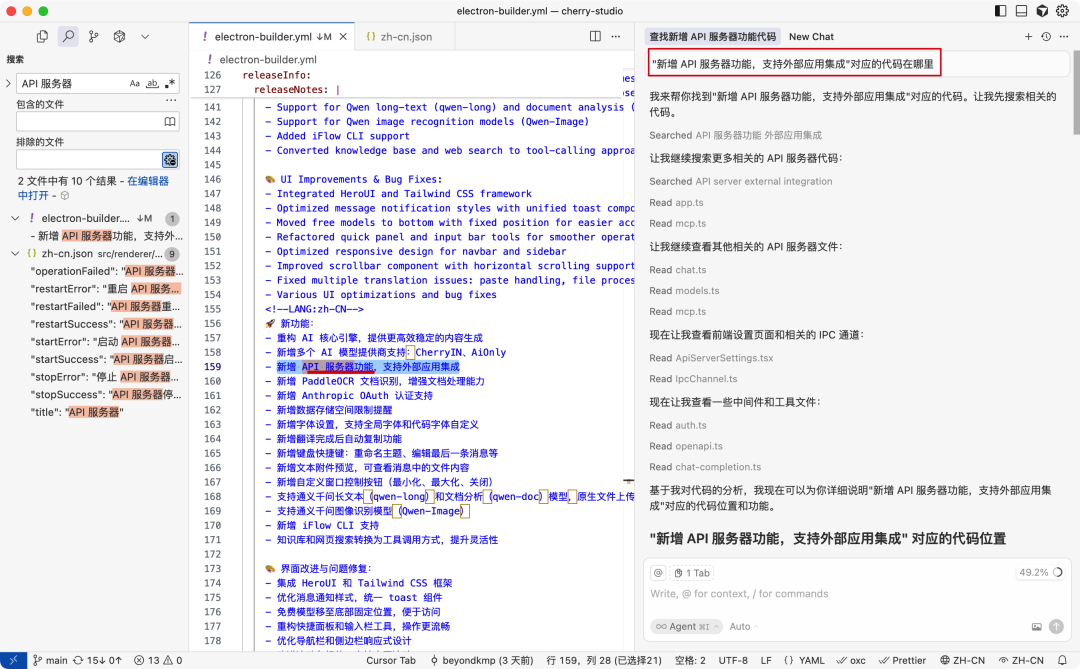Select the Search magnifier sidebar icon
The width and height of the screenshot is (1080, 669).
click(68, 37)
